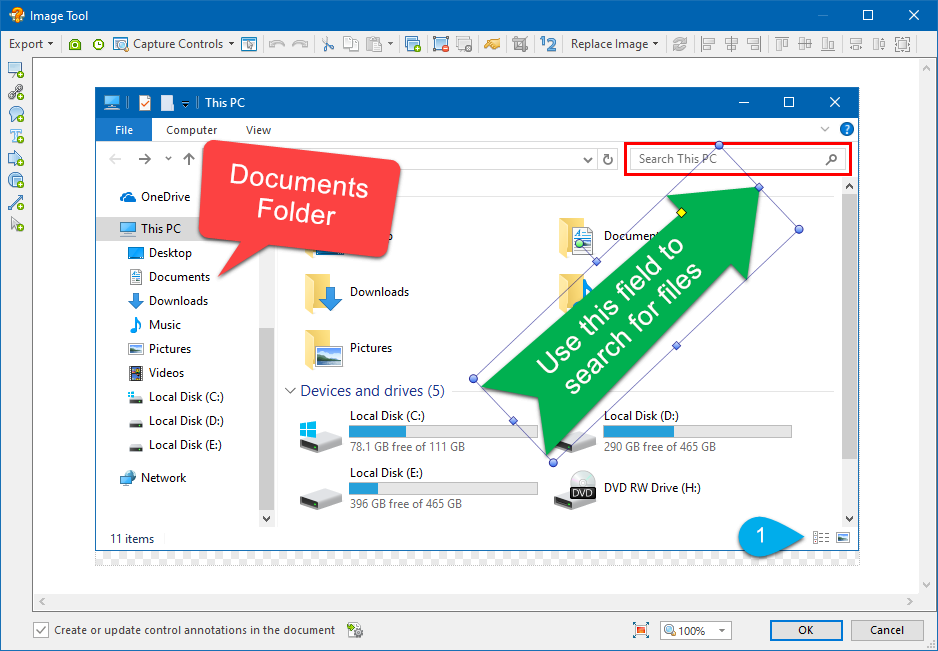938x651 pixels.
Task: Click the Copy icon in toolbar
Action: point(351,44)
